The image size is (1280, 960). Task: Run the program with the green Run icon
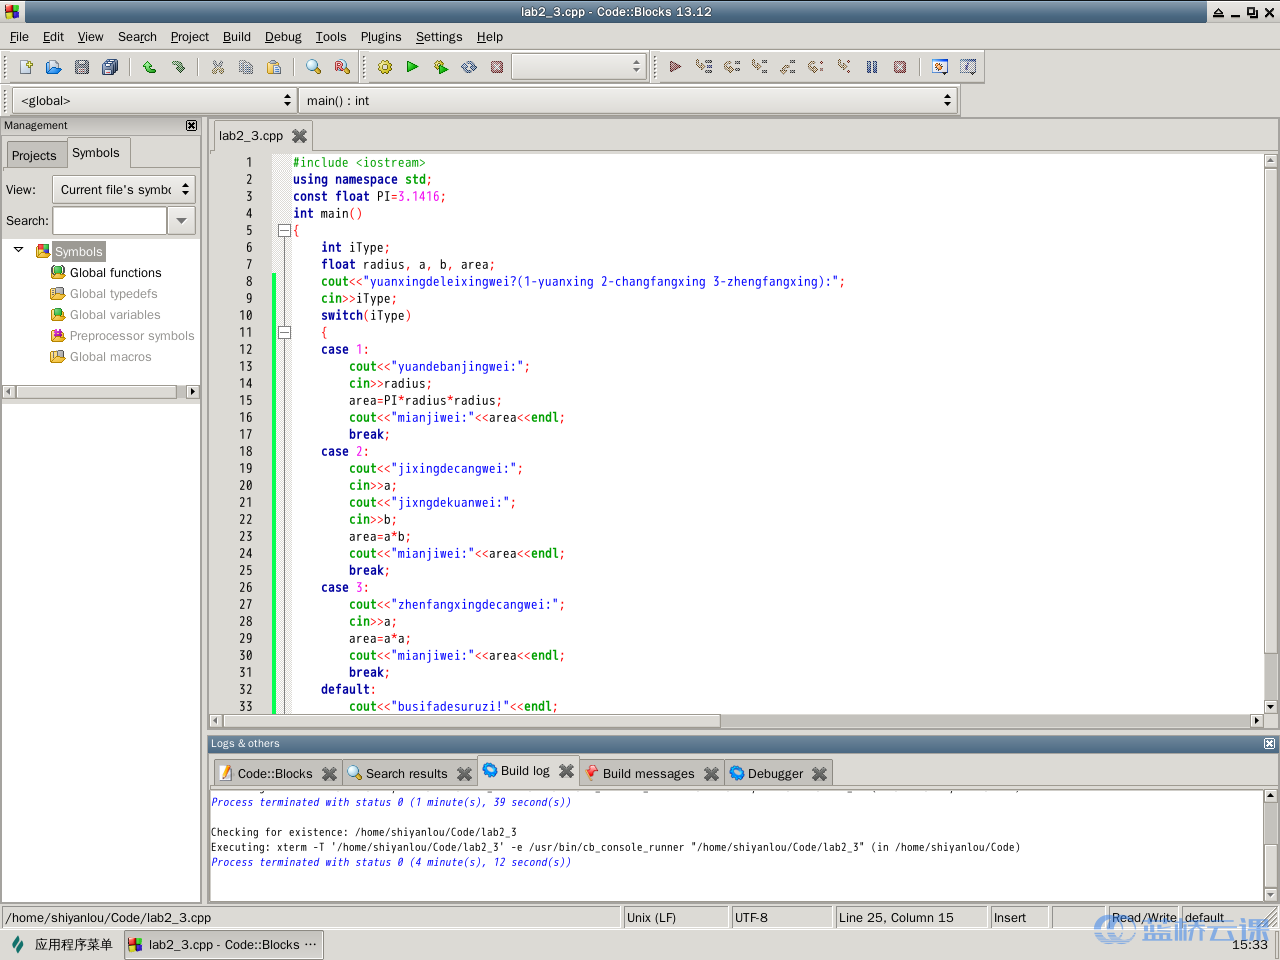[x=412, y=66]
